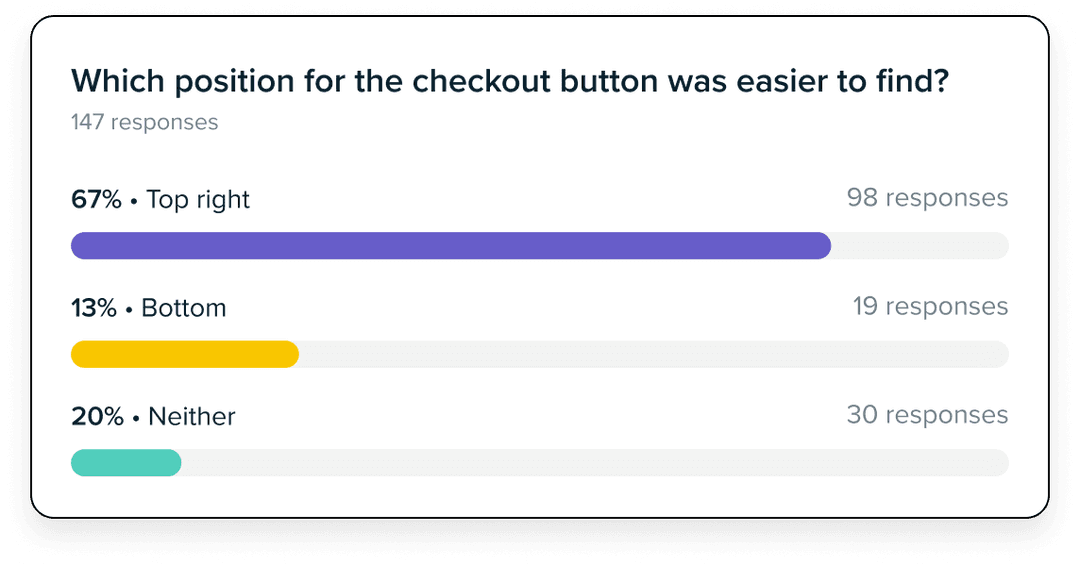Click the grey unfilled Bottom bar track
The width and height of the screenshot is (1080, 565).
(x=654, y=354)
